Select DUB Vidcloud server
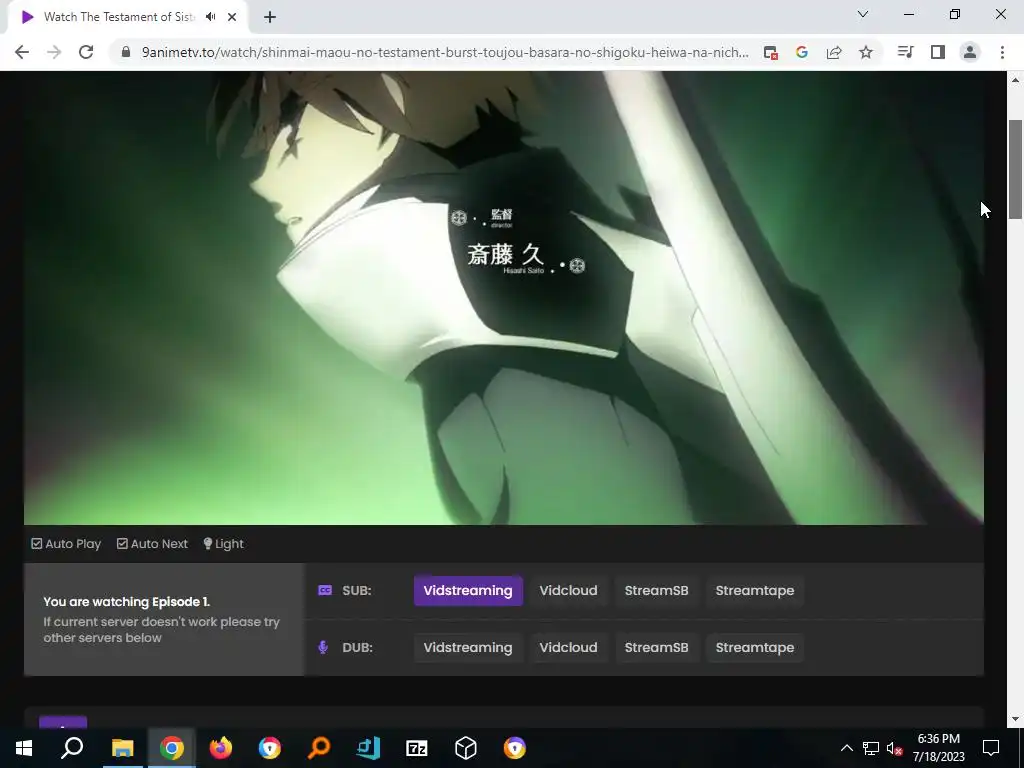The width and height of the screenshot is (1024, 768). [568, 648]
